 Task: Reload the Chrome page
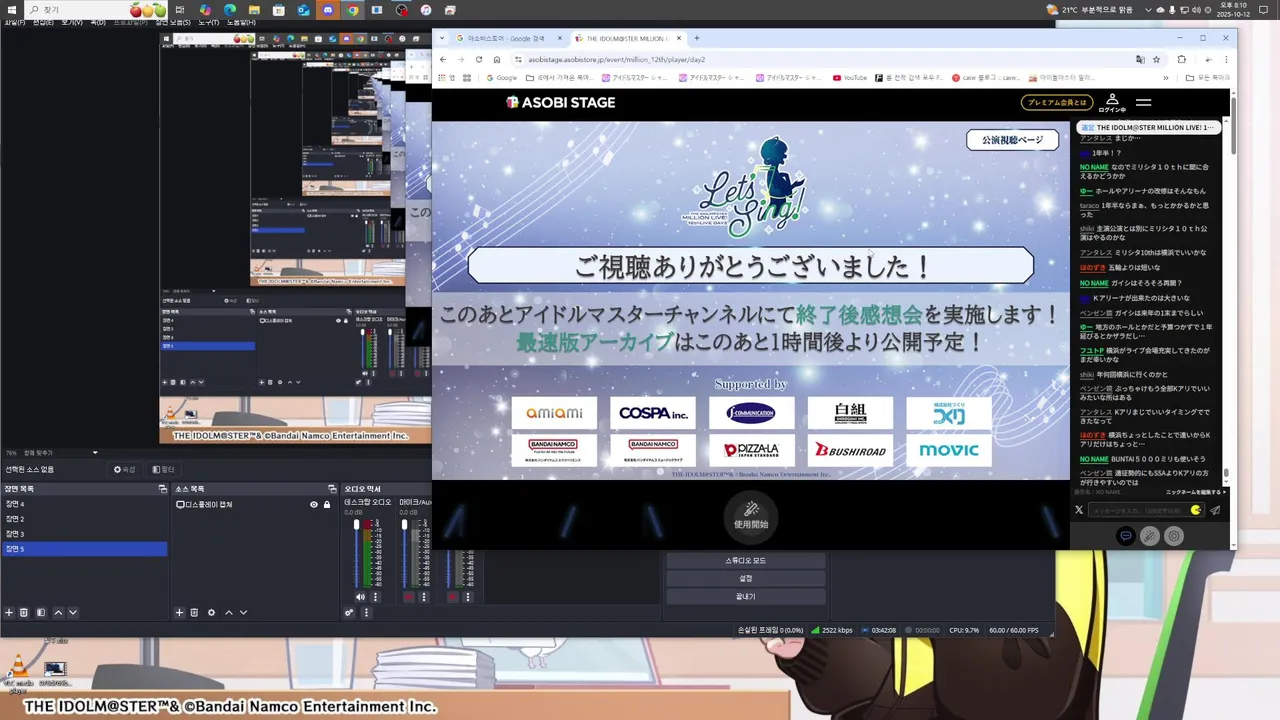[479, 59]
